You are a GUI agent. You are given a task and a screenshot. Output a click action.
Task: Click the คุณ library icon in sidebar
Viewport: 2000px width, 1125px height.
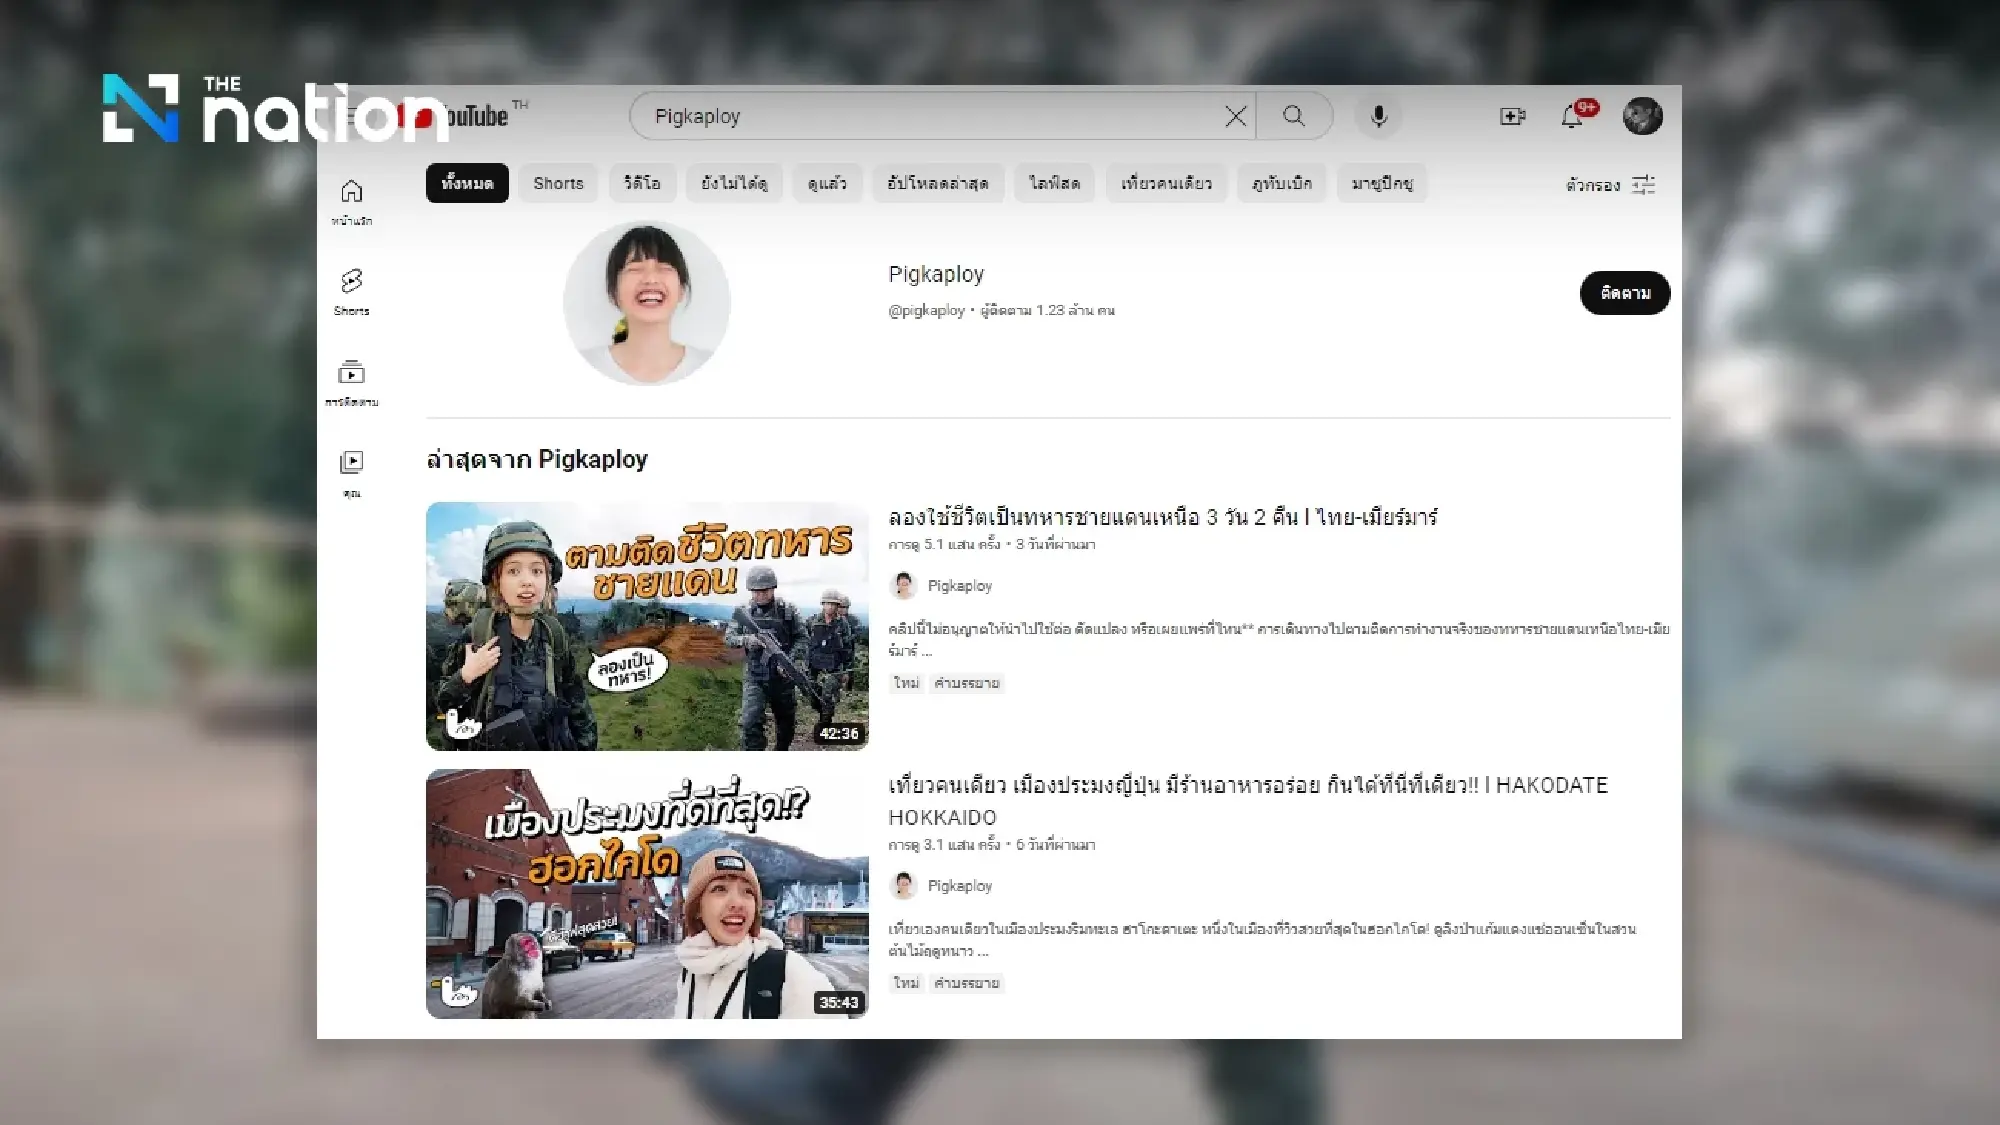point(352,462)
